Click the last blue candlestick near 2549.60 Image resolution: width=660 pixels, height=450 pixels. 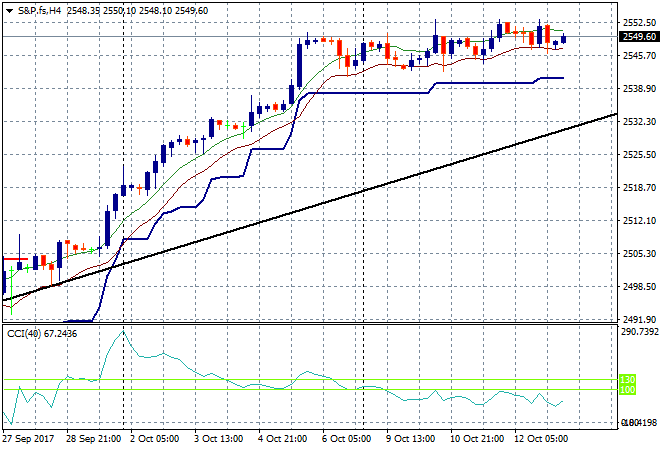[564, 39]
